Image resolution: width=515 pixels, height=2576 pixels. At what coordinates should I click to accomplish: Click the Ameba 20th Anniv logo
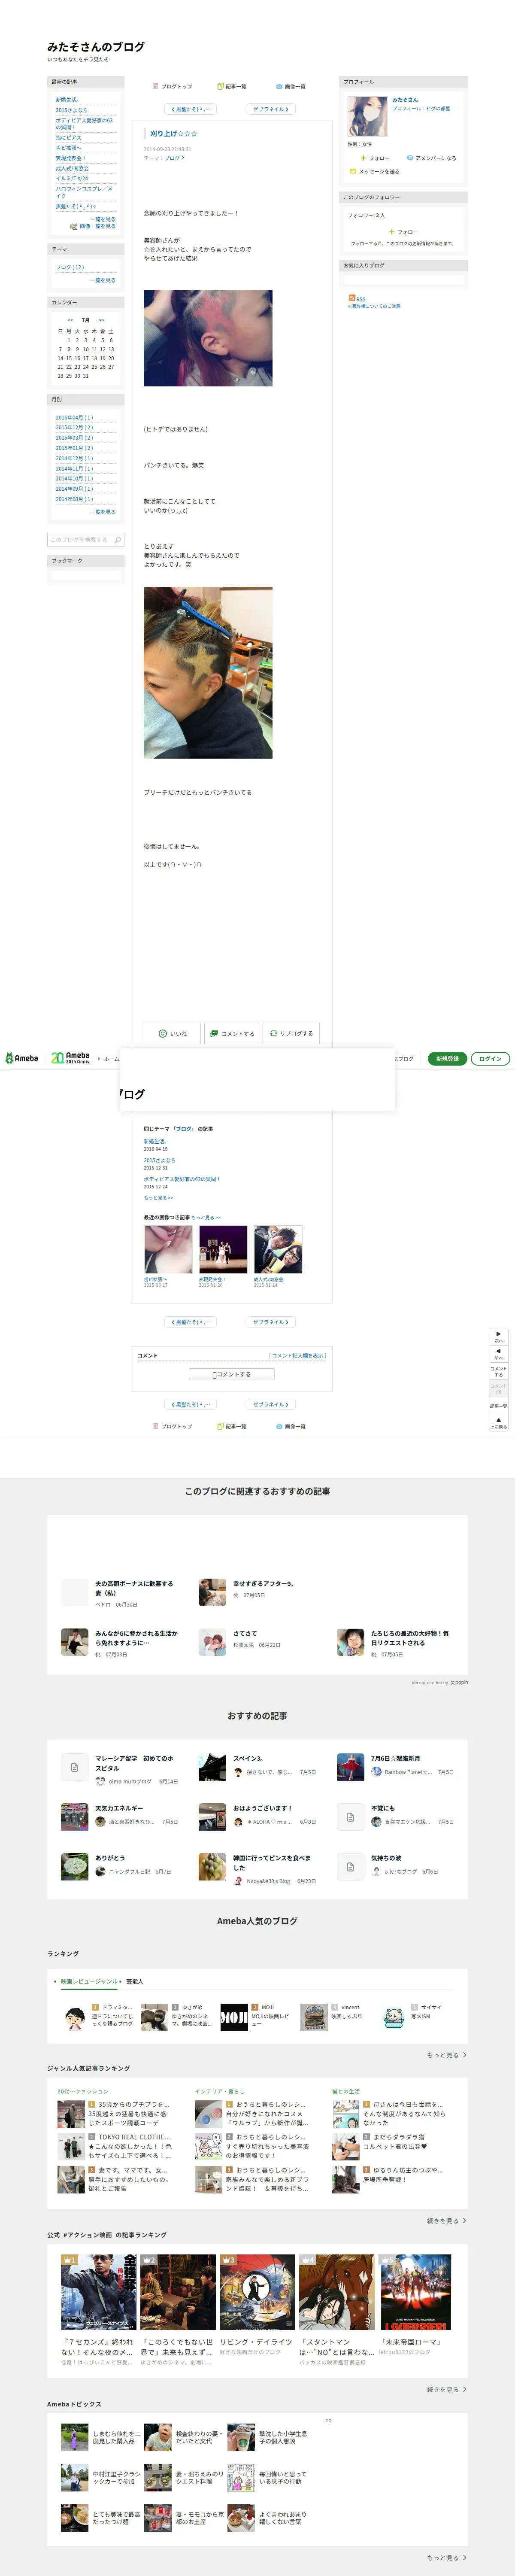pyautogui.click(x=70, y=1058)
